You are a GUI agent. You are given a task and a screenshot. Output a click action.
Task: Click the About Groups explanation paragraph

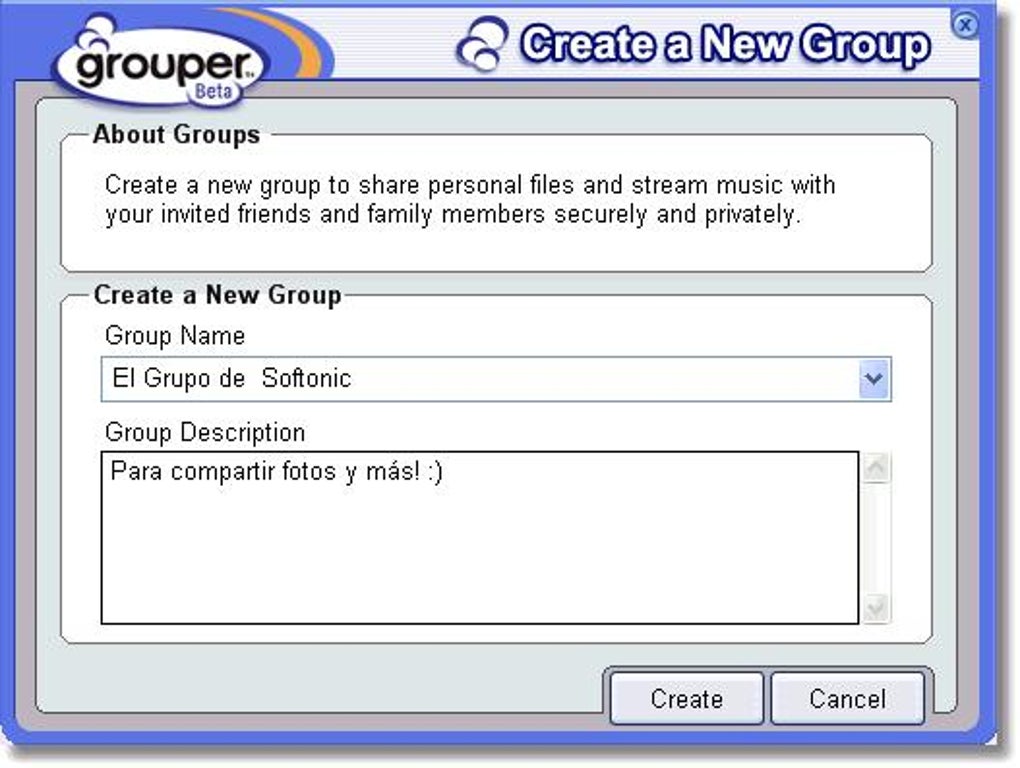(470, 200)
